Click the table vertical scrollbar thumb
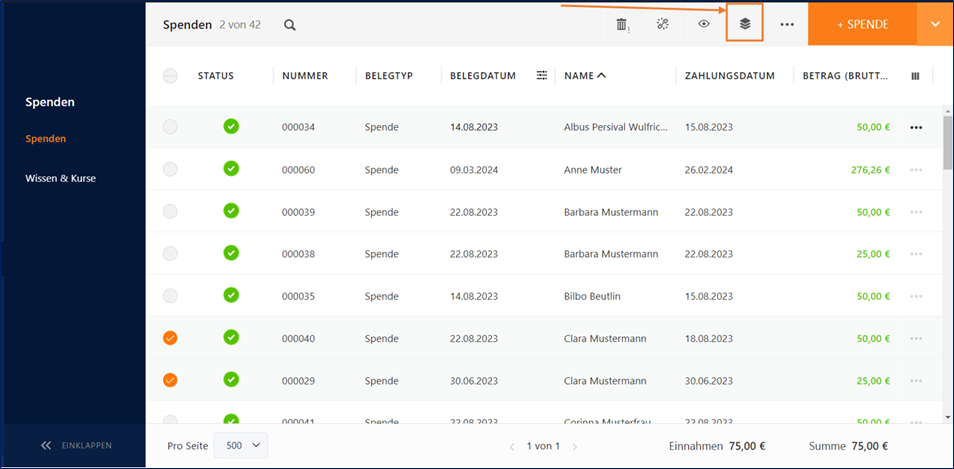This screenshot has width=954, height=469. (x=947, y=143)
